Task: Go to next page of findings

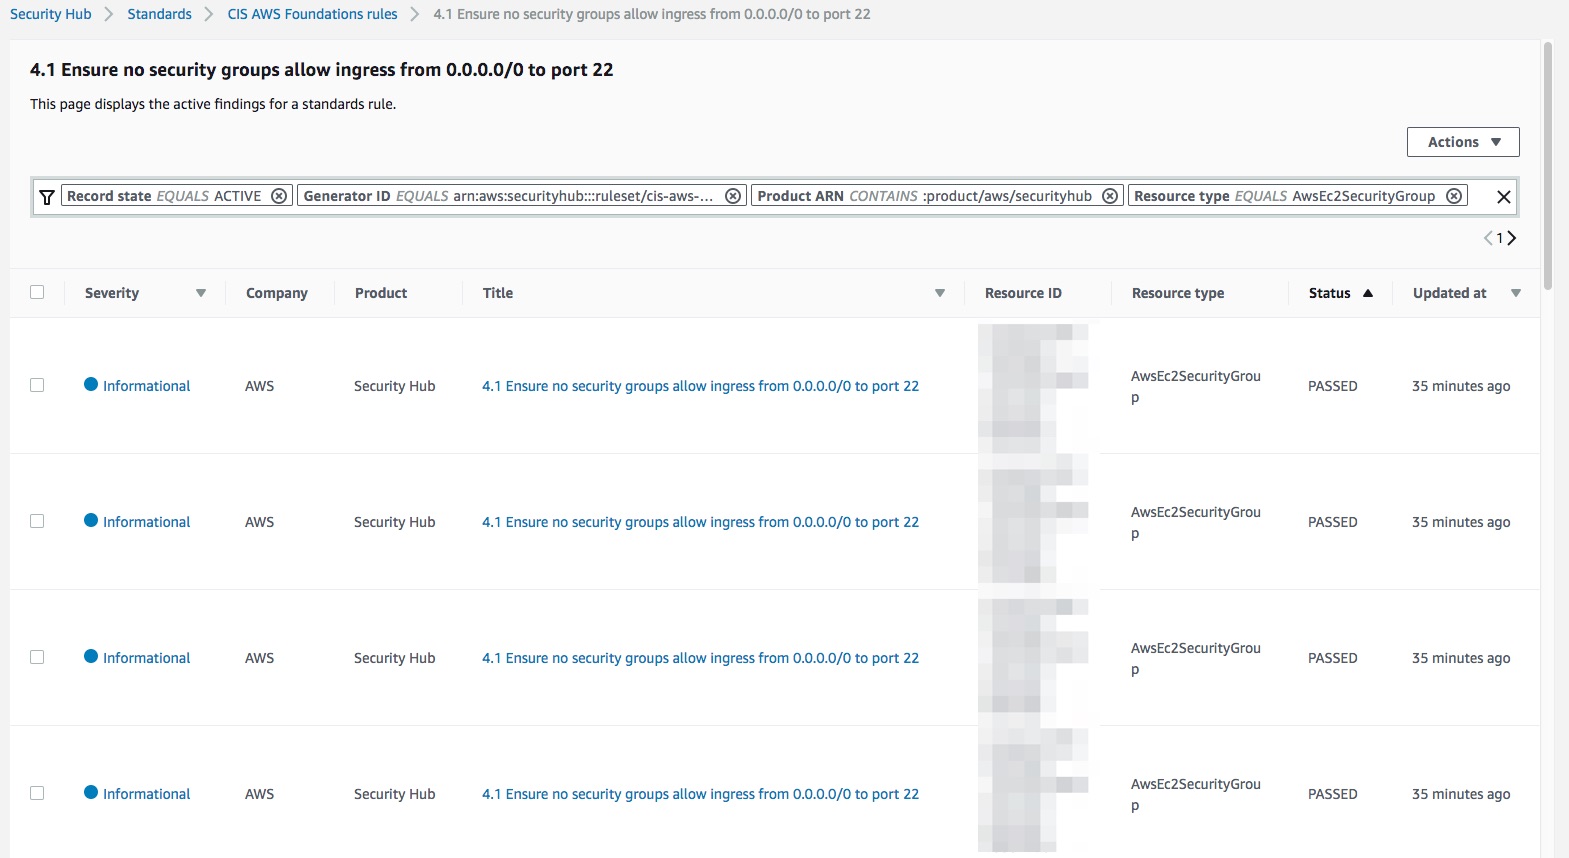Action: [x=1512, y=238]
